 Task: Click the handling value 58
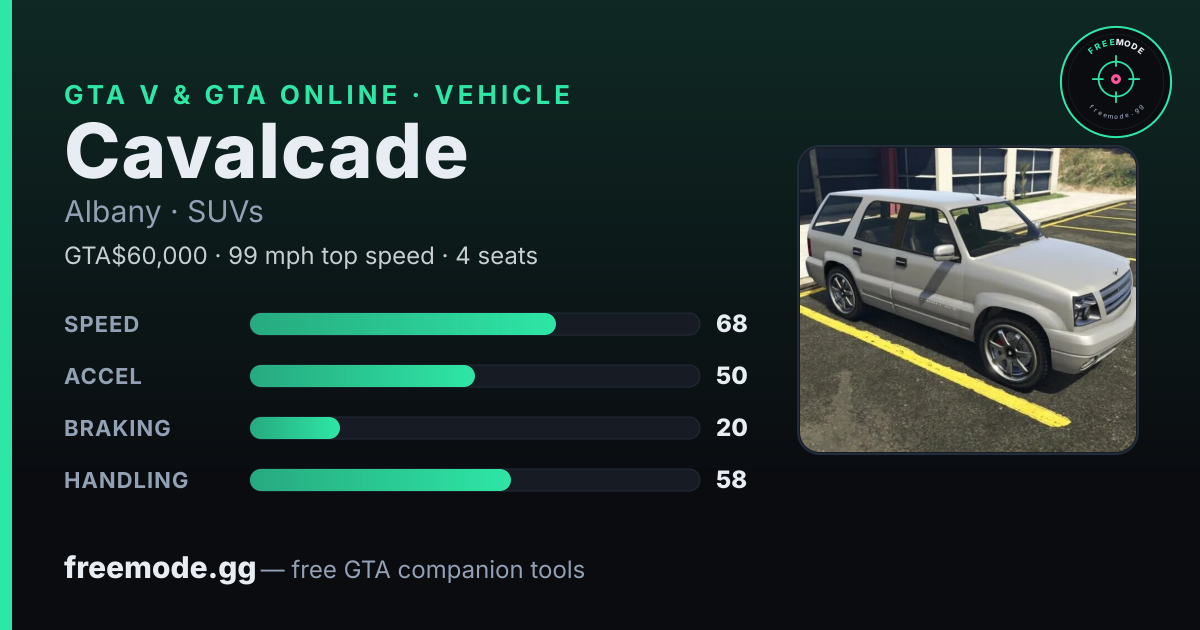coord(732,480)
